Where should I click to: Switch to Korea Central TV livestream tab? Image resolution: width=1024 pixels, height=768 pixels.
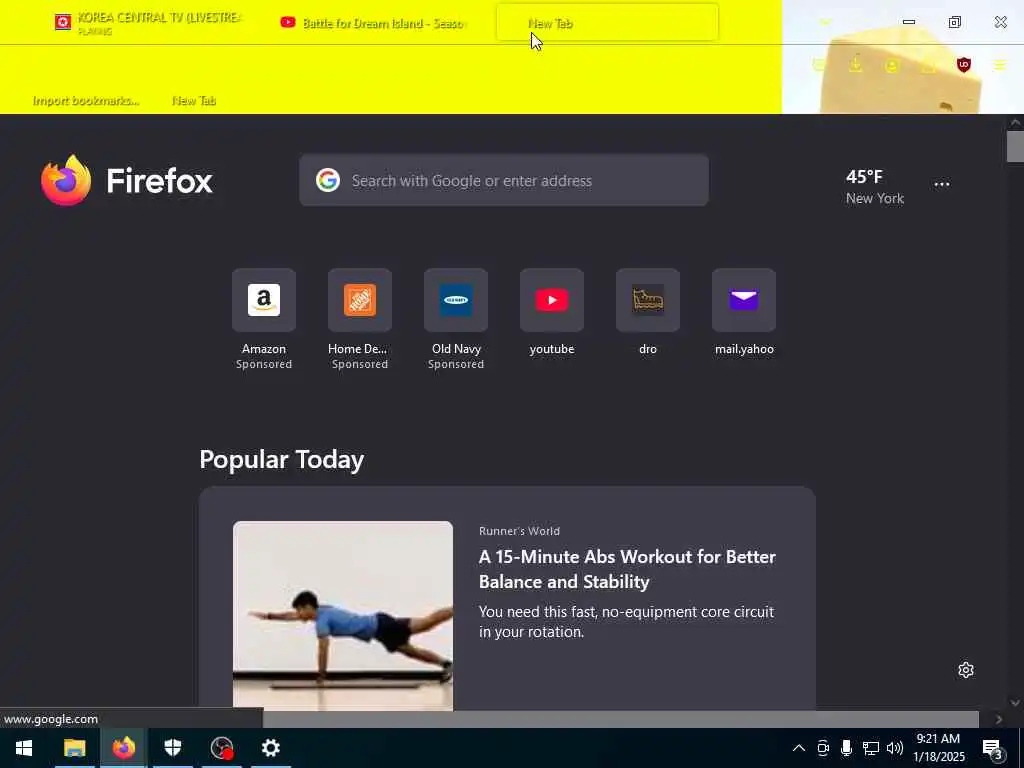[x=149, y=23]
